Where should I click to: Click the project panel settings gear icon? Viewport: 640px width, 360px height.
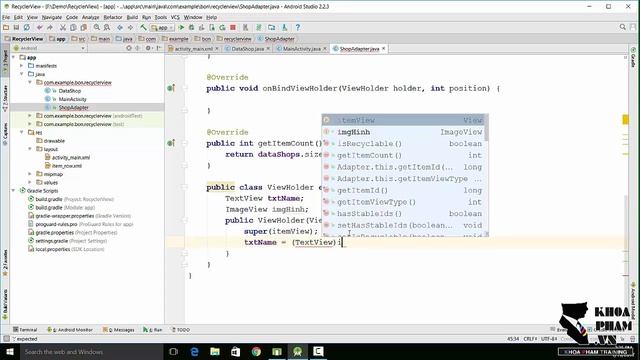(148, 48)
